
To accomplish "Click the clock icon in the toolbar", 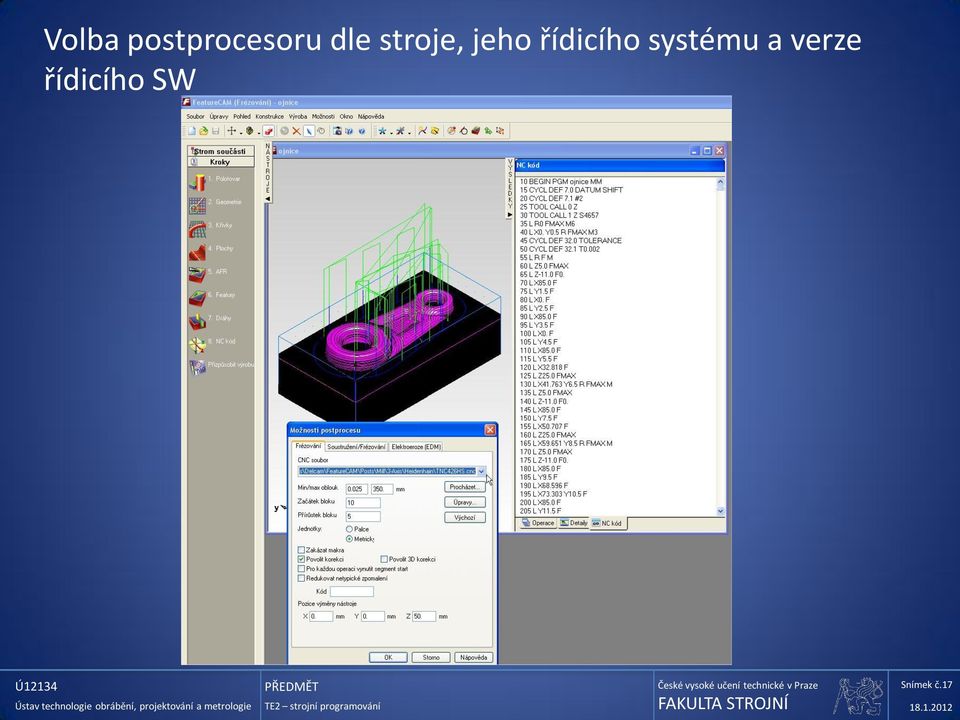I will pos(321,131).
